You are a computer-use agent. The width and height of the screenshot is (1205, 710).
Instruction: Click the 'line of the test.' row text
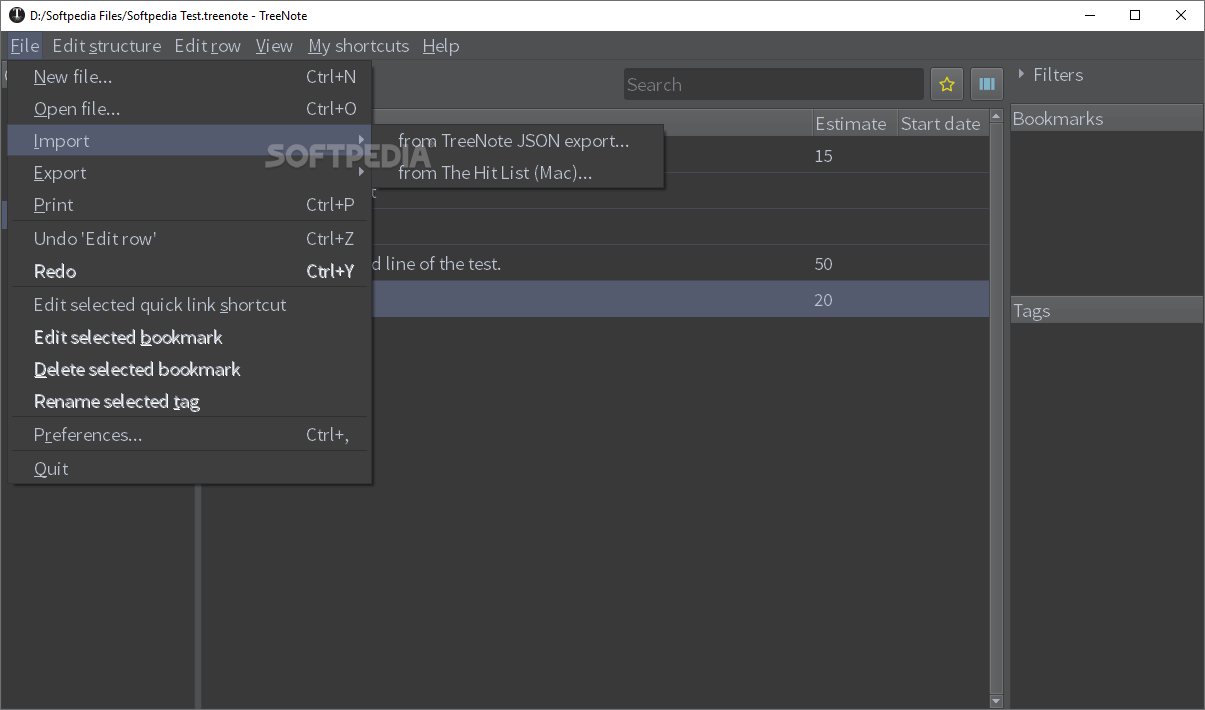pyautogui.click(x=441, y=264)
